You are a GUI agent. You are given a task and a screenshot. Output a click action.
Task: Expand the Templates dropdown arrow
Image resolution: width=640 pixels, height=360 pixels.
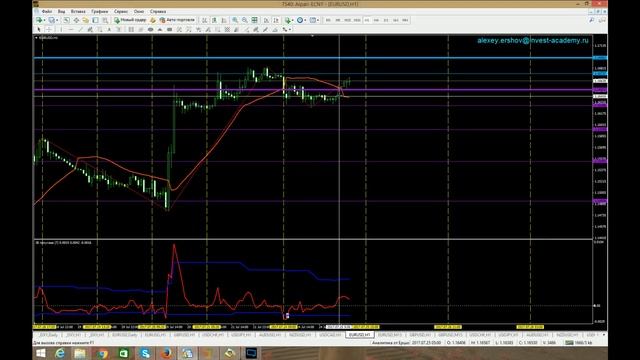[318, 20]
